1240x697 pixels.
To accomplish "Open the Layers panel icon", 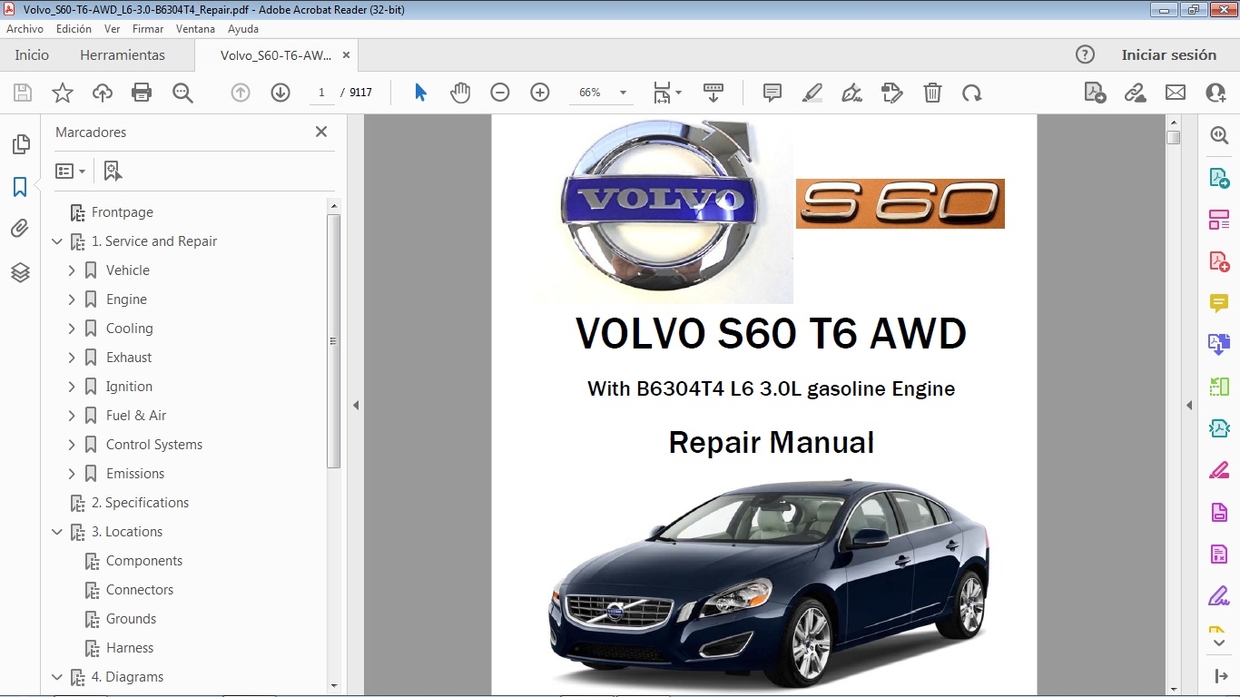I will [20, 272].
